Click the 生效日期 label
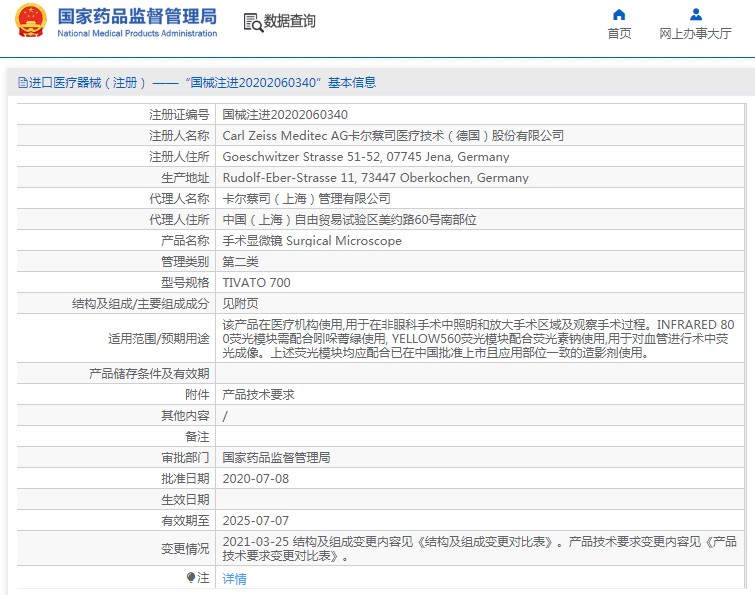Screen dimensions: 755x595 click(x=185, y=500)
